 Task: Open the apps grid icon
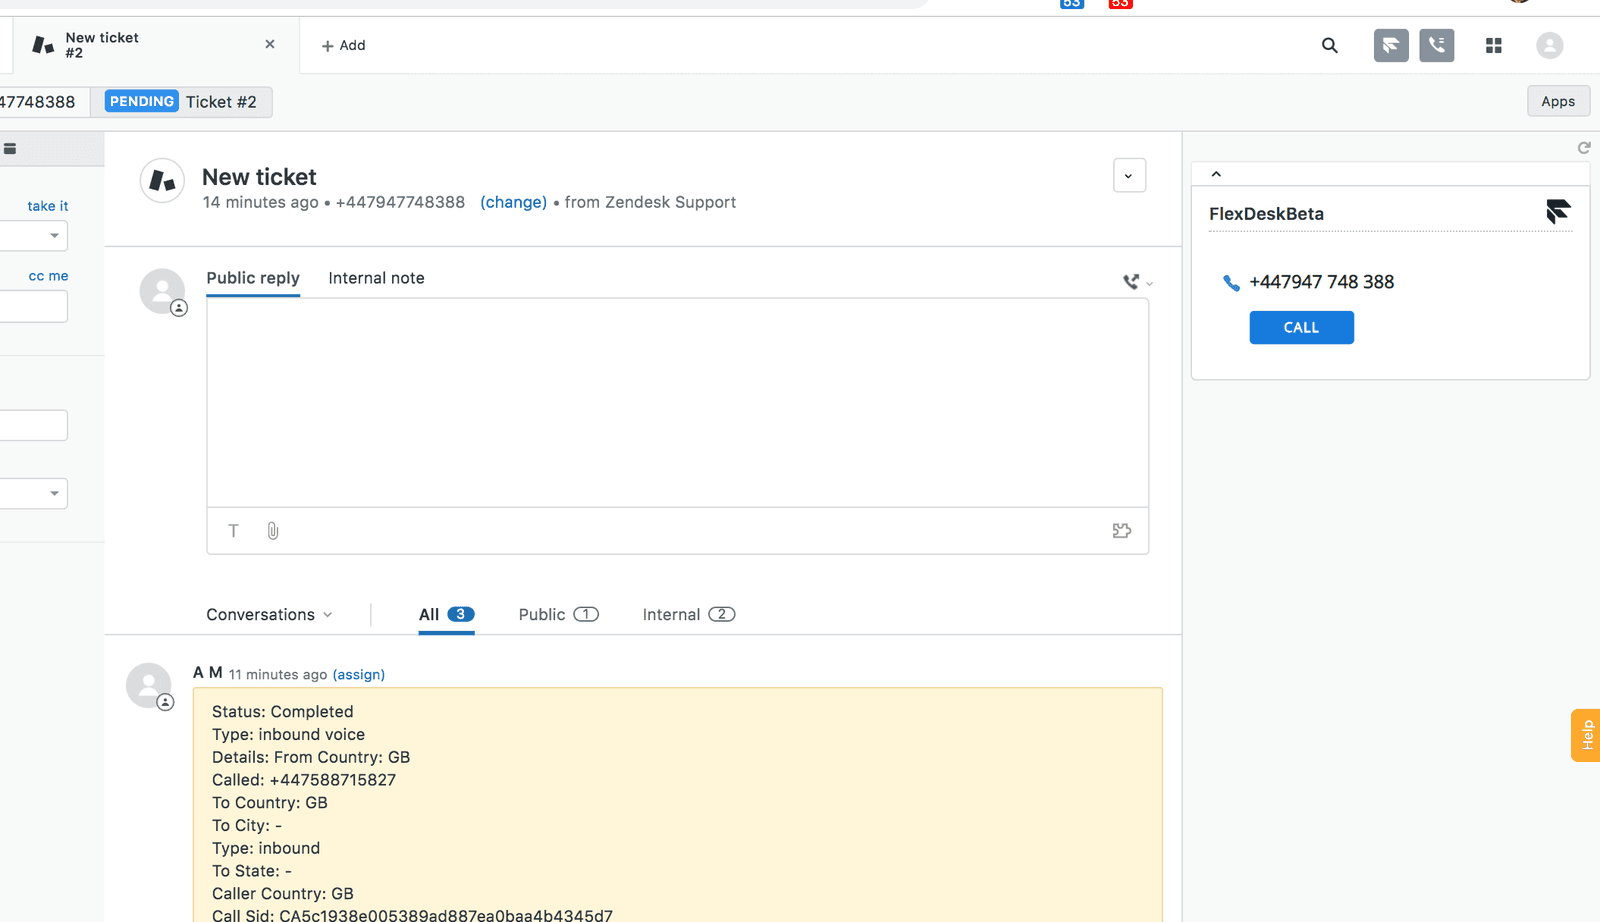pyautogui.click(x=1493, y=45)
